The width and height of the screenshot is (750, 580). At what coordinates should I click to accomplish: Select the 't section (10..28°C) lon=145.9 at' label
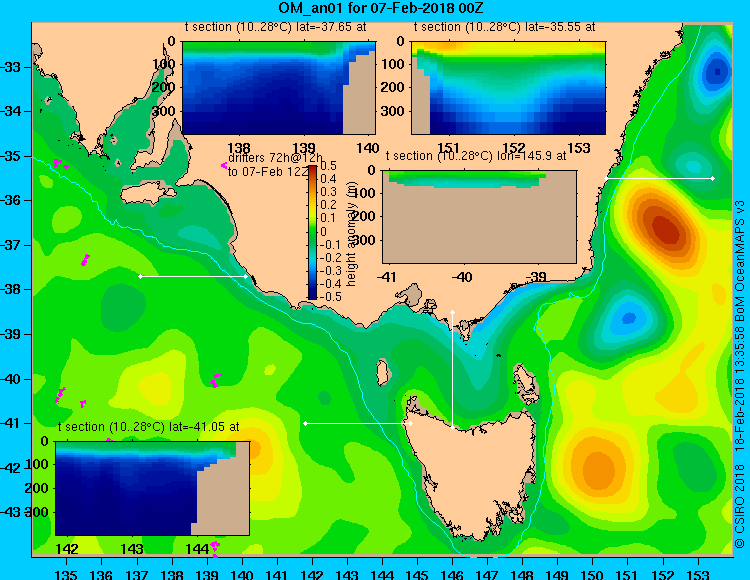click(476, 156)
